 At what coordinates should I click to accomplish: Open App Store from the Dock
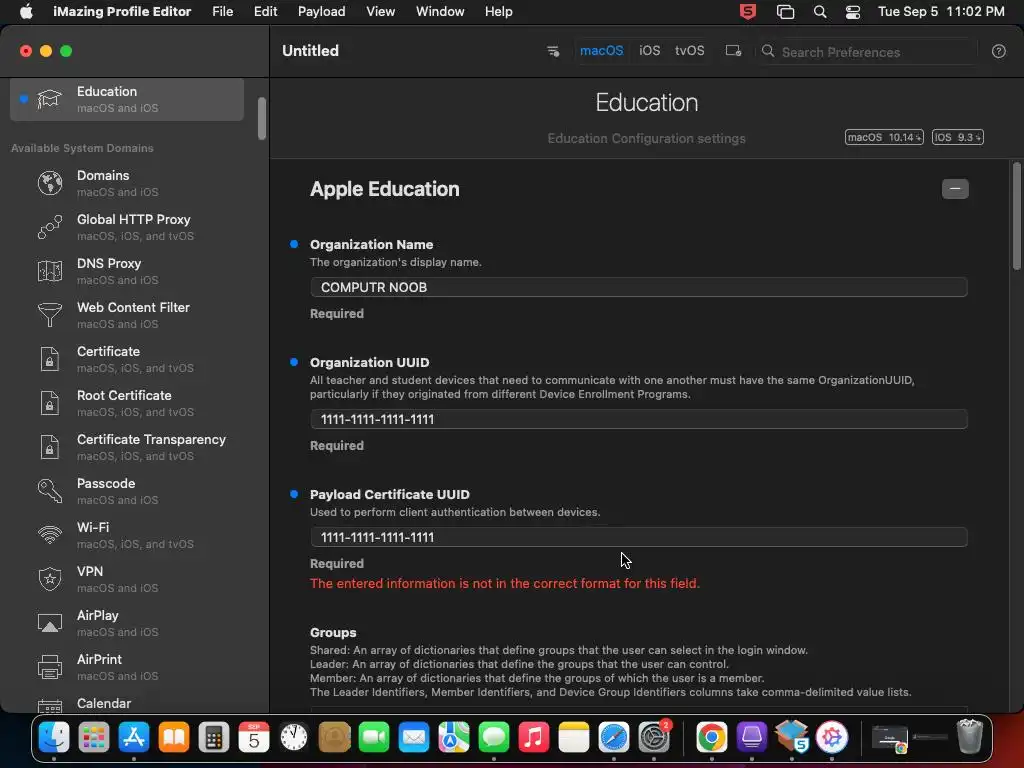(x=134, y=737)
